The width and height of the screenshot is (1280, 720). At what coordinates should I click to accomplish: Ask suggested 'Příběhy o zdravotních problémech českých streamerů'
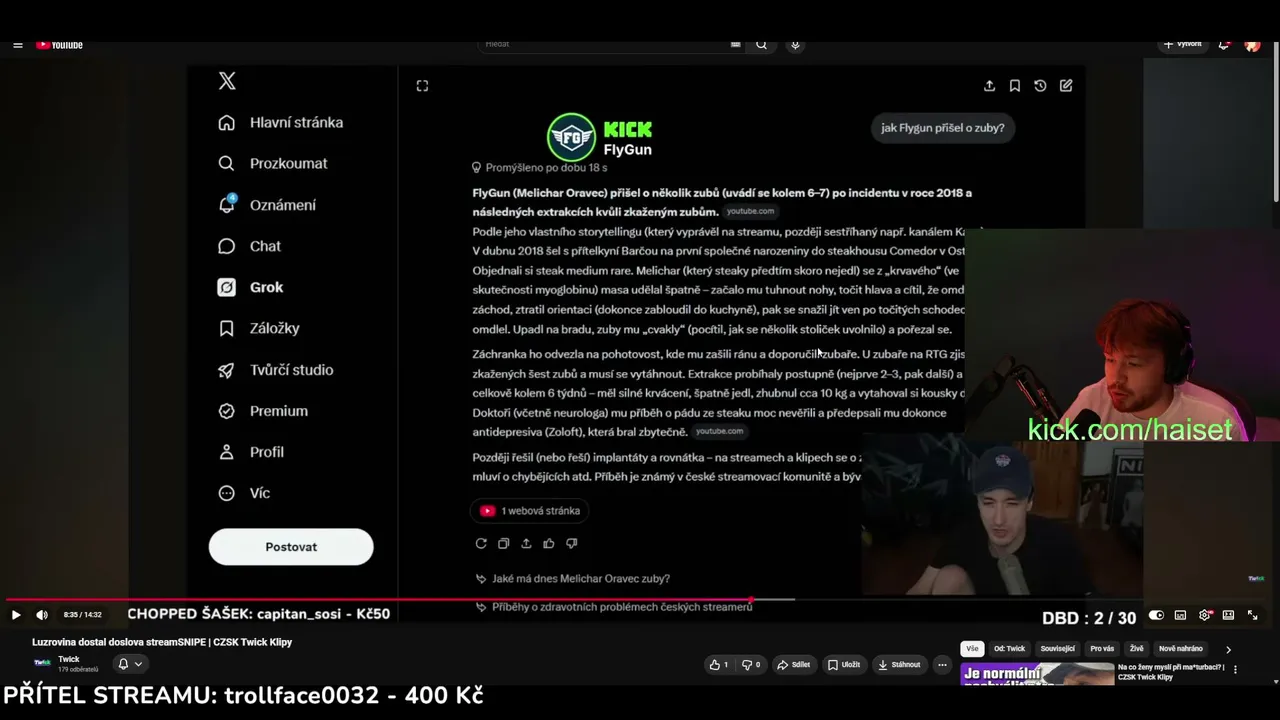click(x=614, y=607)
